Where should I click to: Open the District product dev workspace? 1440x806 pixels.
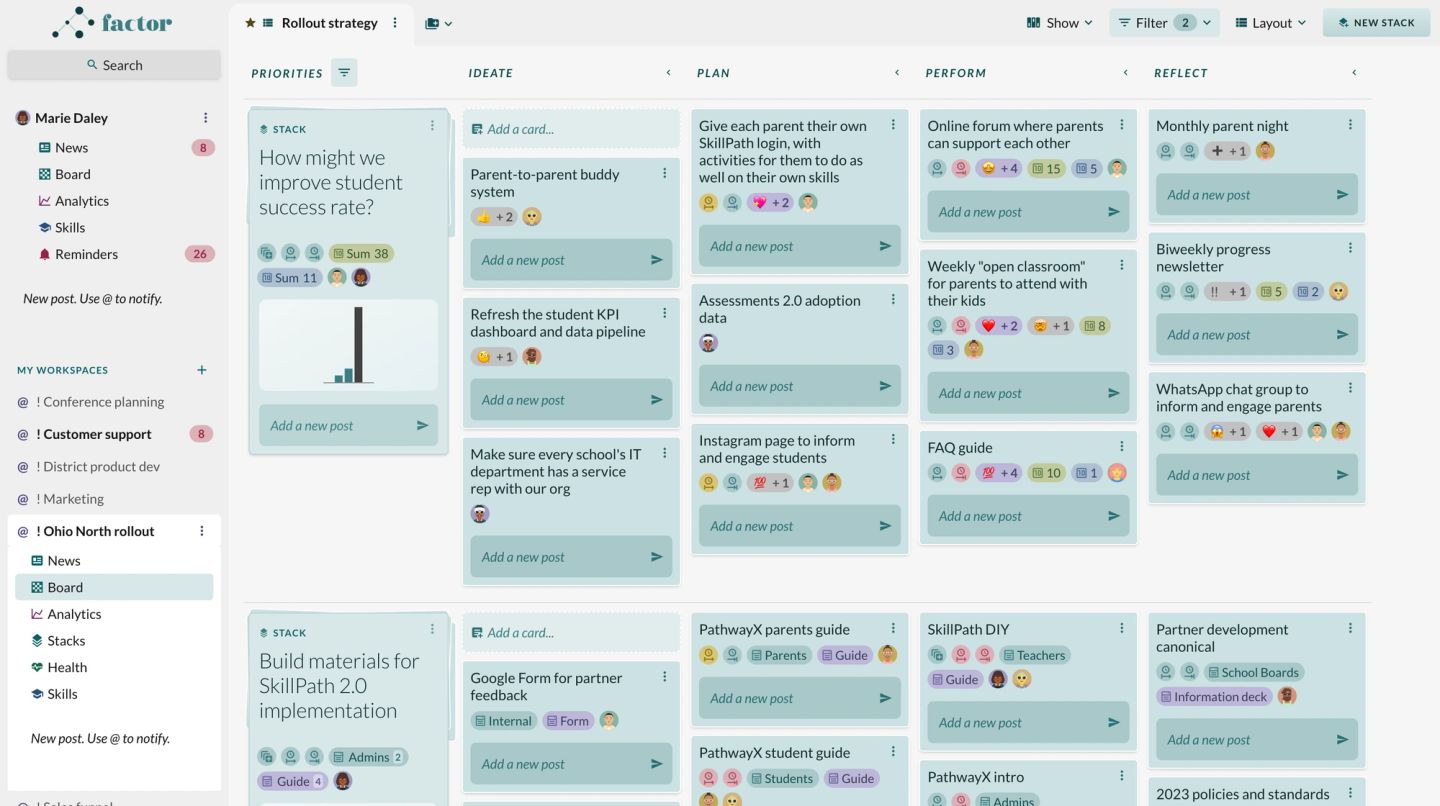(98, 467)
